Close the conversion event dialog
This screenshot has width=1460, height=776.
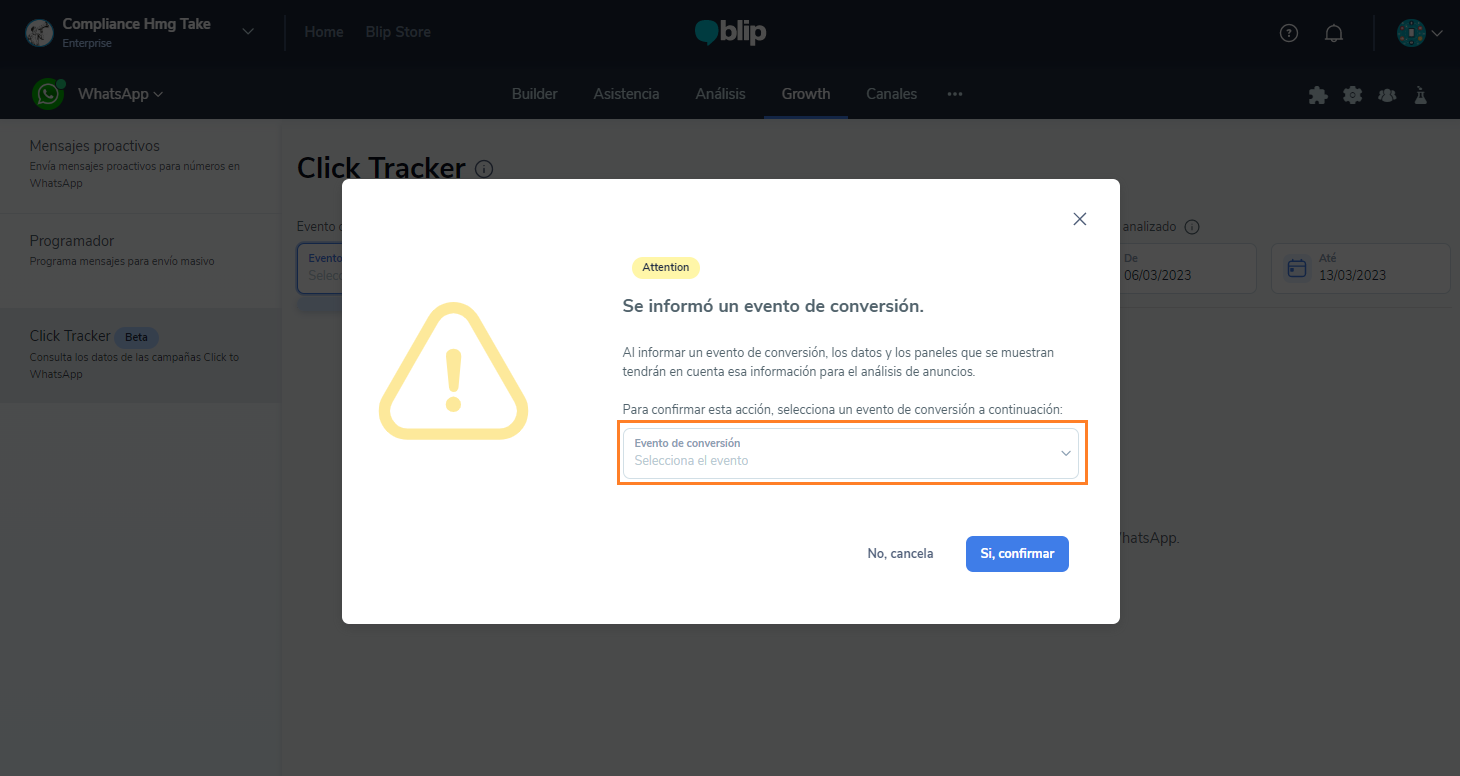pyautogui.click(x=1080, y=219)
